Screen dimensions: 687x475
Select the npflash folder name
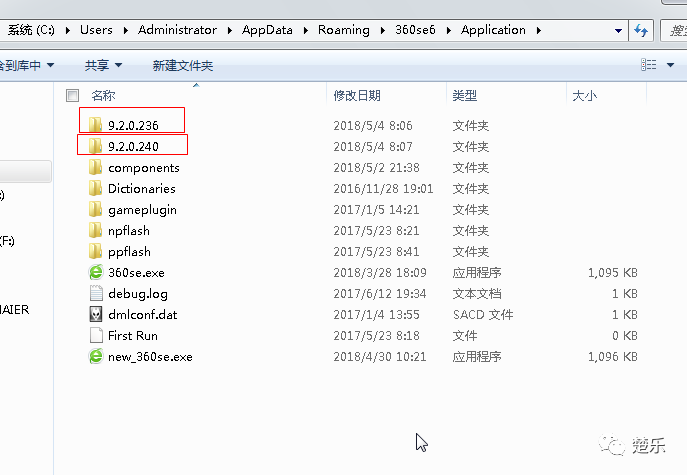[x=129, y=230]
